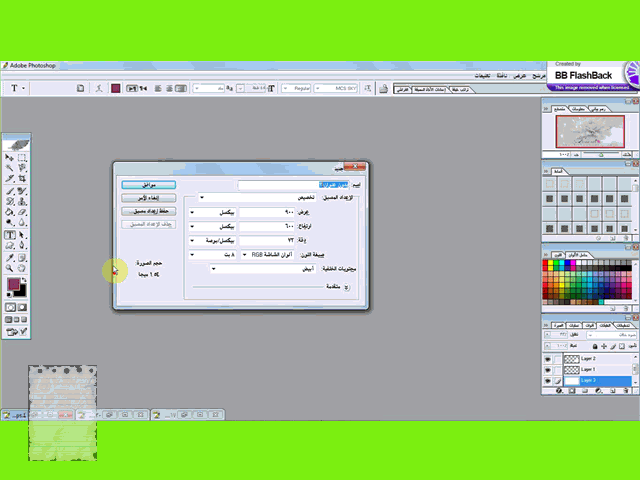Pick the Zoom tool in the toolbox
The width and height of the screenshot is (640, 480).
tap(10, 268)
